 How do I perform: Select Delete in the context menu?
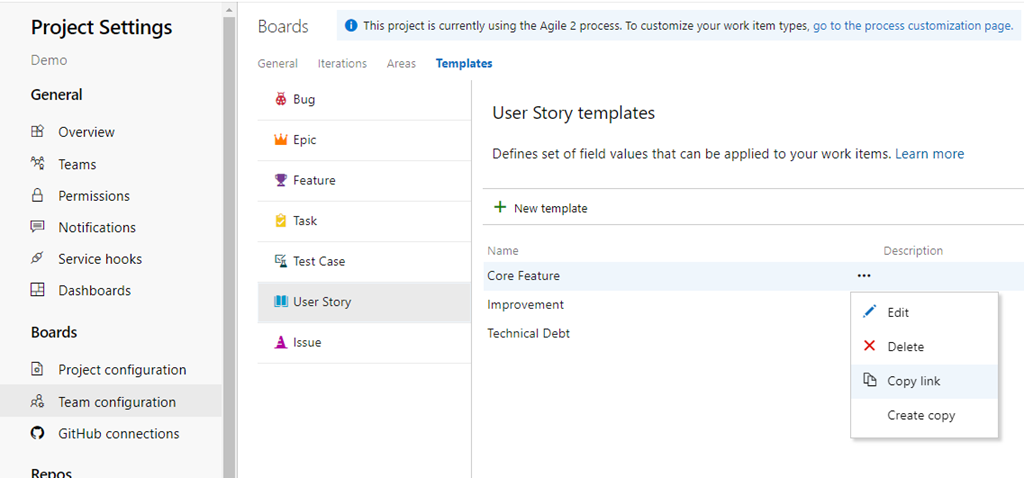point(905,347)
